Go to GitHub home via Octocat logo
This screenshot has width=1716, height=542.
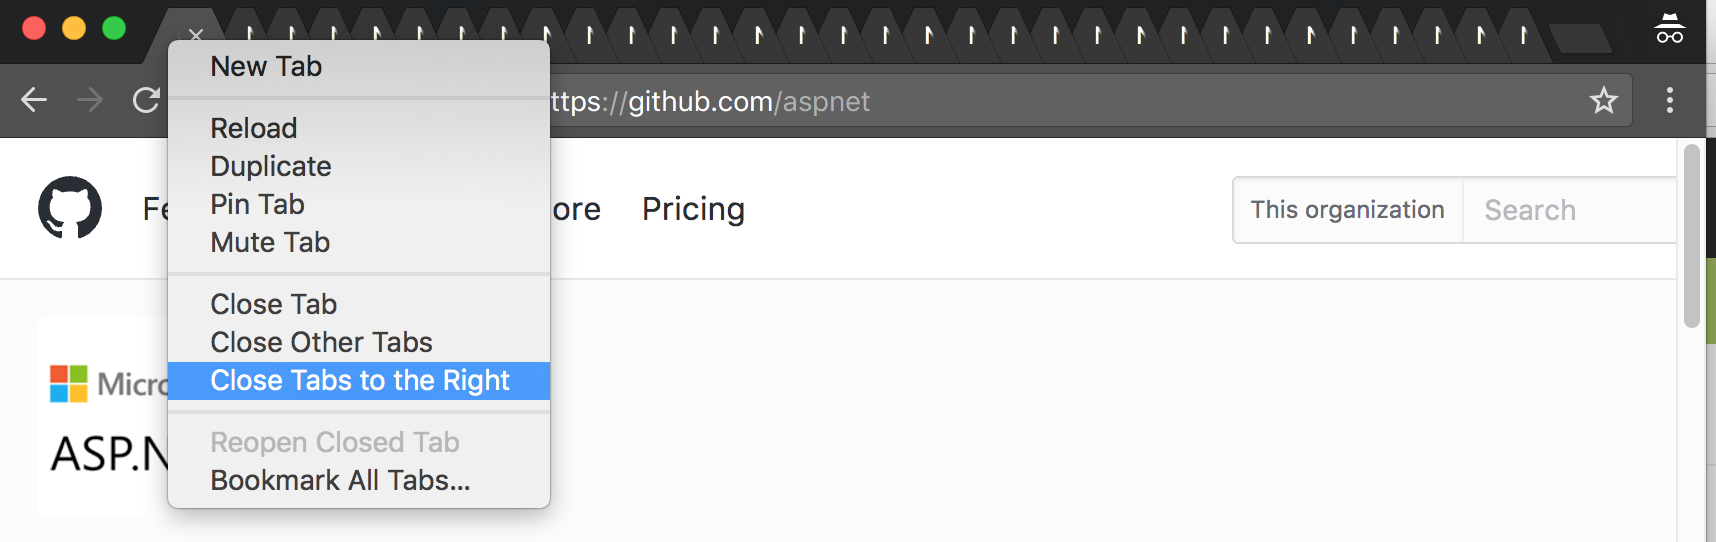click(x=70, y=208)
